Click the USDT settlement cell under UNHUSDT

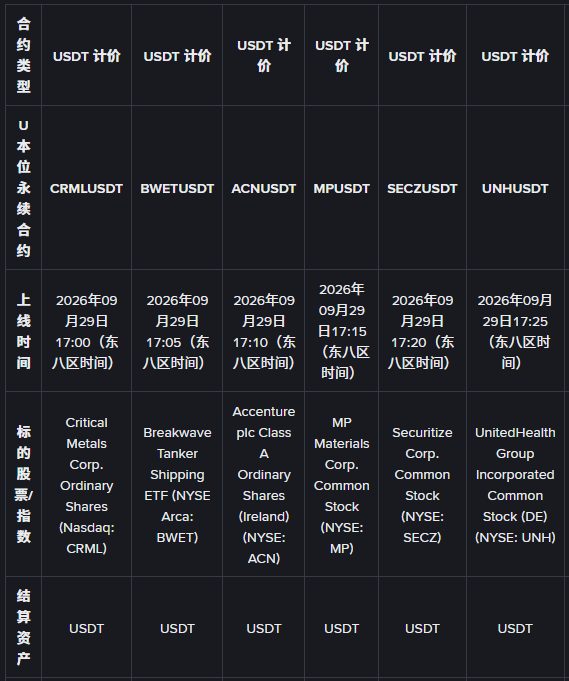[515, 628]
